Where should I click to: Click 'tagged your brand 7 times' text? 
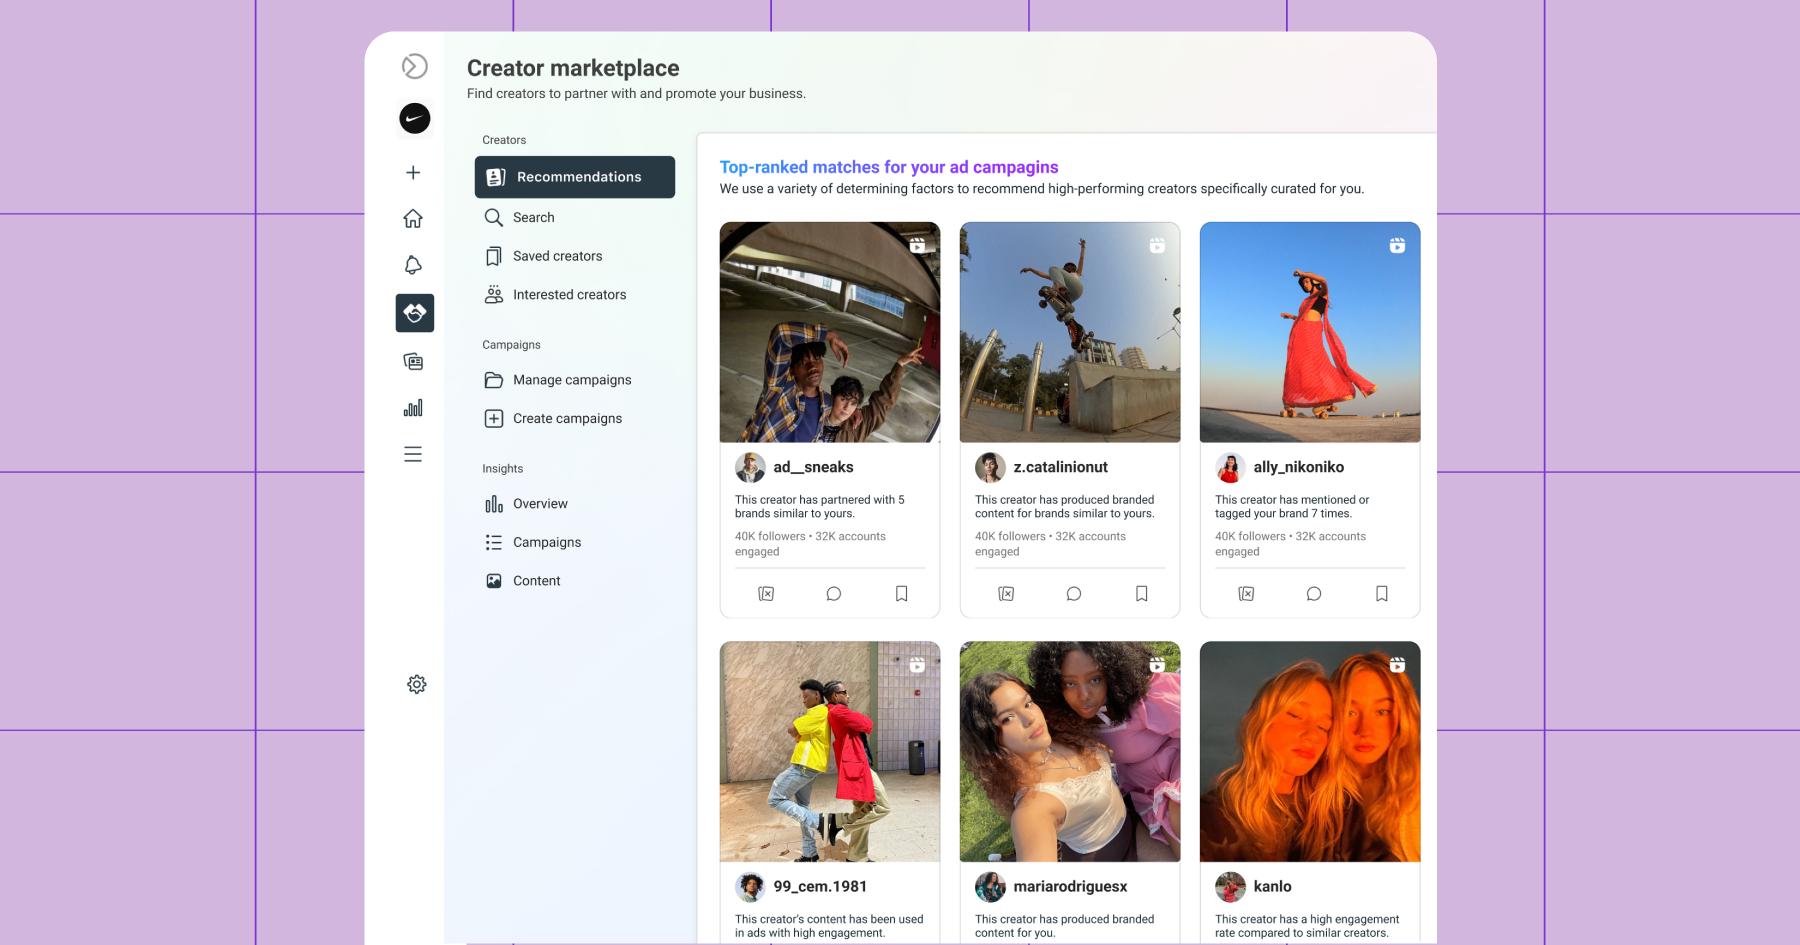click(x=1283, y=514)
